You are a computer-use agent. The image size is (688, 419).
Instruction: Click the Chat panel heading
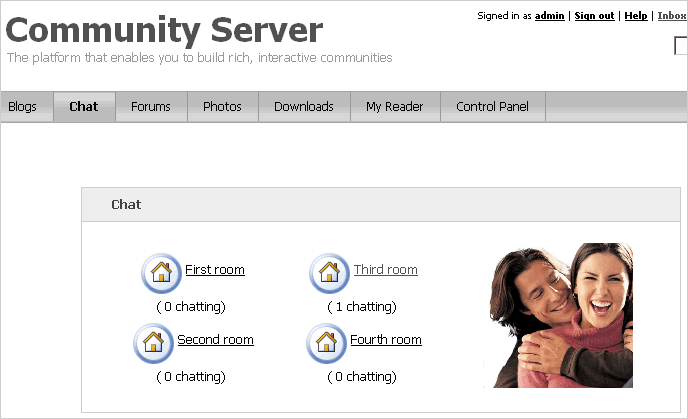pyautogui.click(x=126, y=204)
